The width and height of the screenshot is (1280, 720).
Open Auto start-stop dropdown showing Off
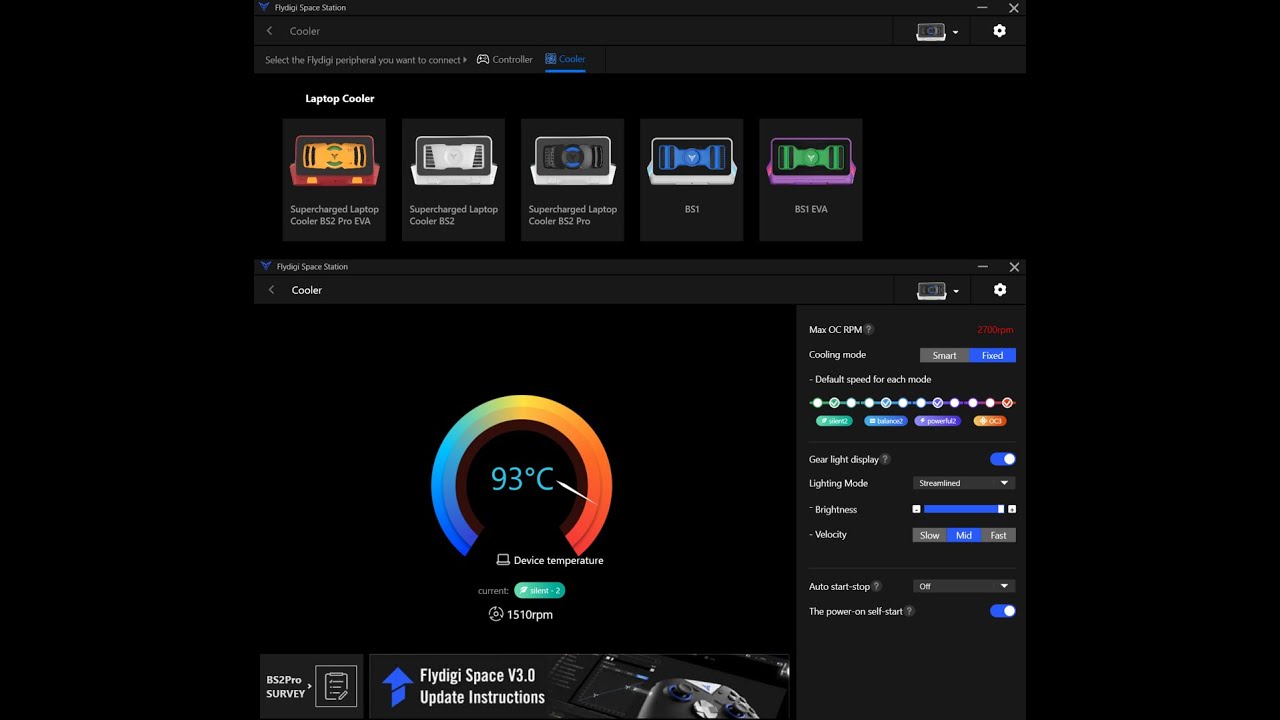click(964, 586)
